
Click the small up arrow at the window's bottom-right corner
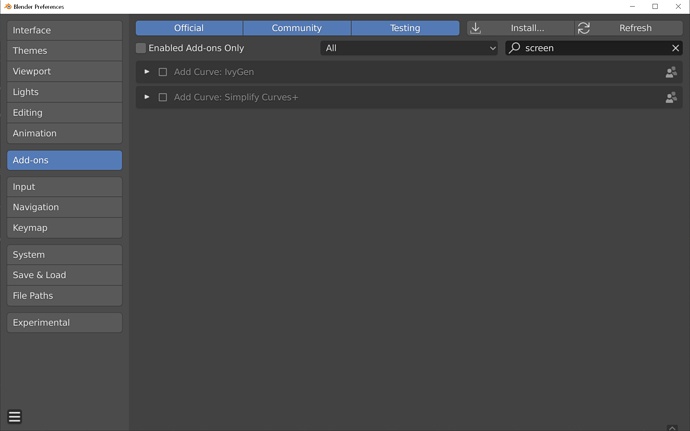point(672,428)
